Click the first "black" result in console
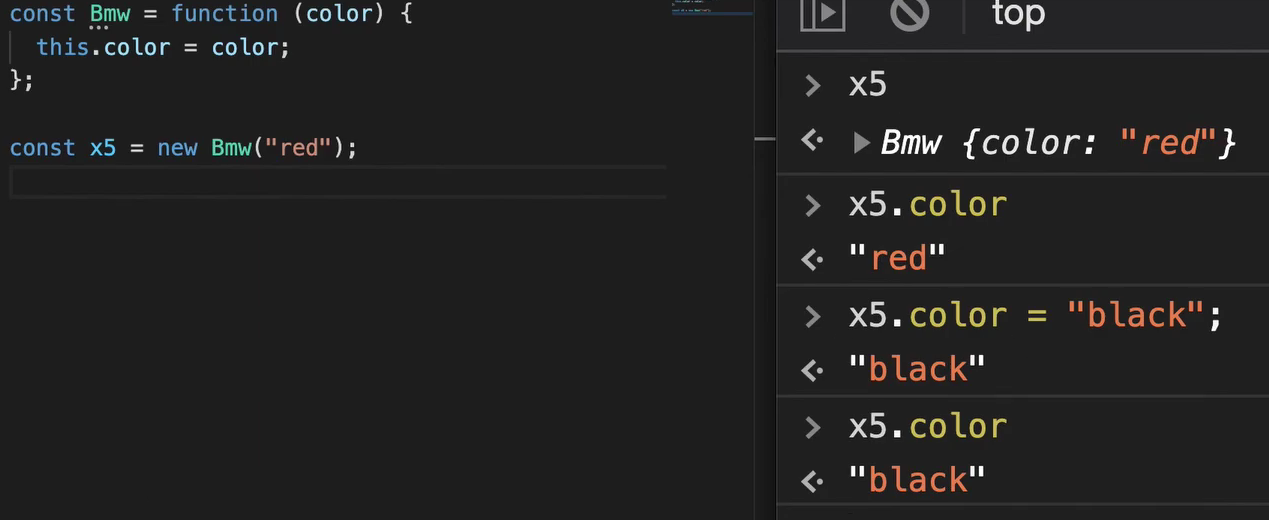The width and height of the screenshot is (1269, 520). pyautogui.click(x=917, y=370)
